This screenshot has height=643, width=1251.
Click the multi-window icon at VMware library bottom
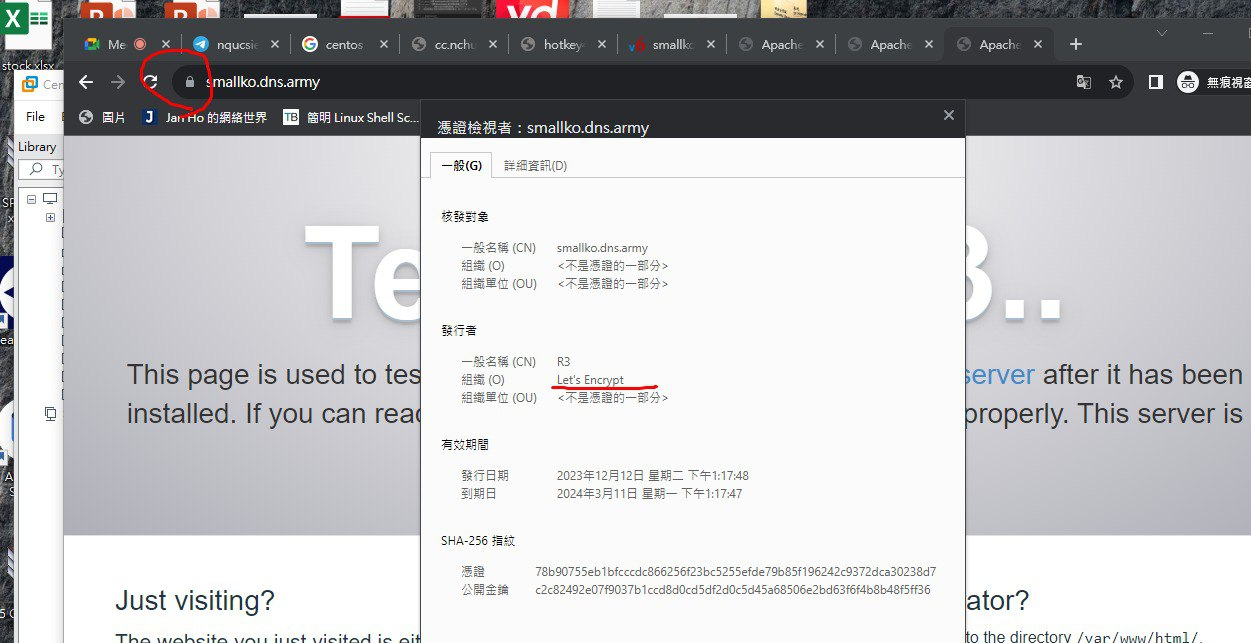pyautogui.click(x=51, y=412)
